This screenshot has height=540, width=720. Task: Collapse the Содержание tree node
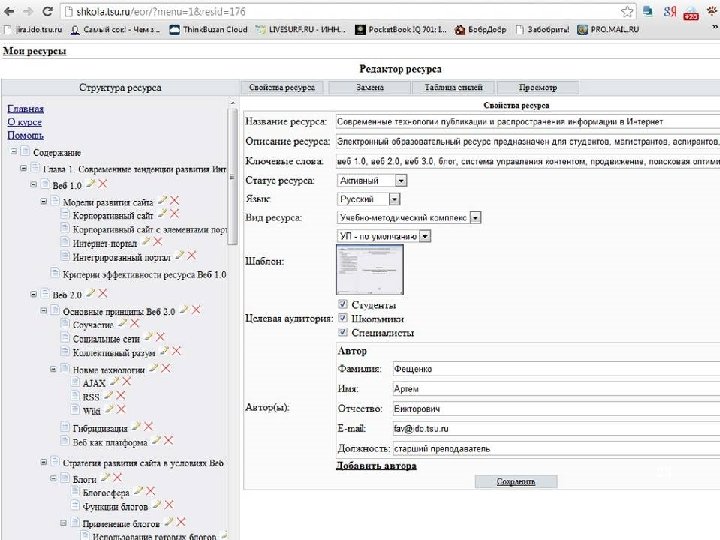(14, 151)
